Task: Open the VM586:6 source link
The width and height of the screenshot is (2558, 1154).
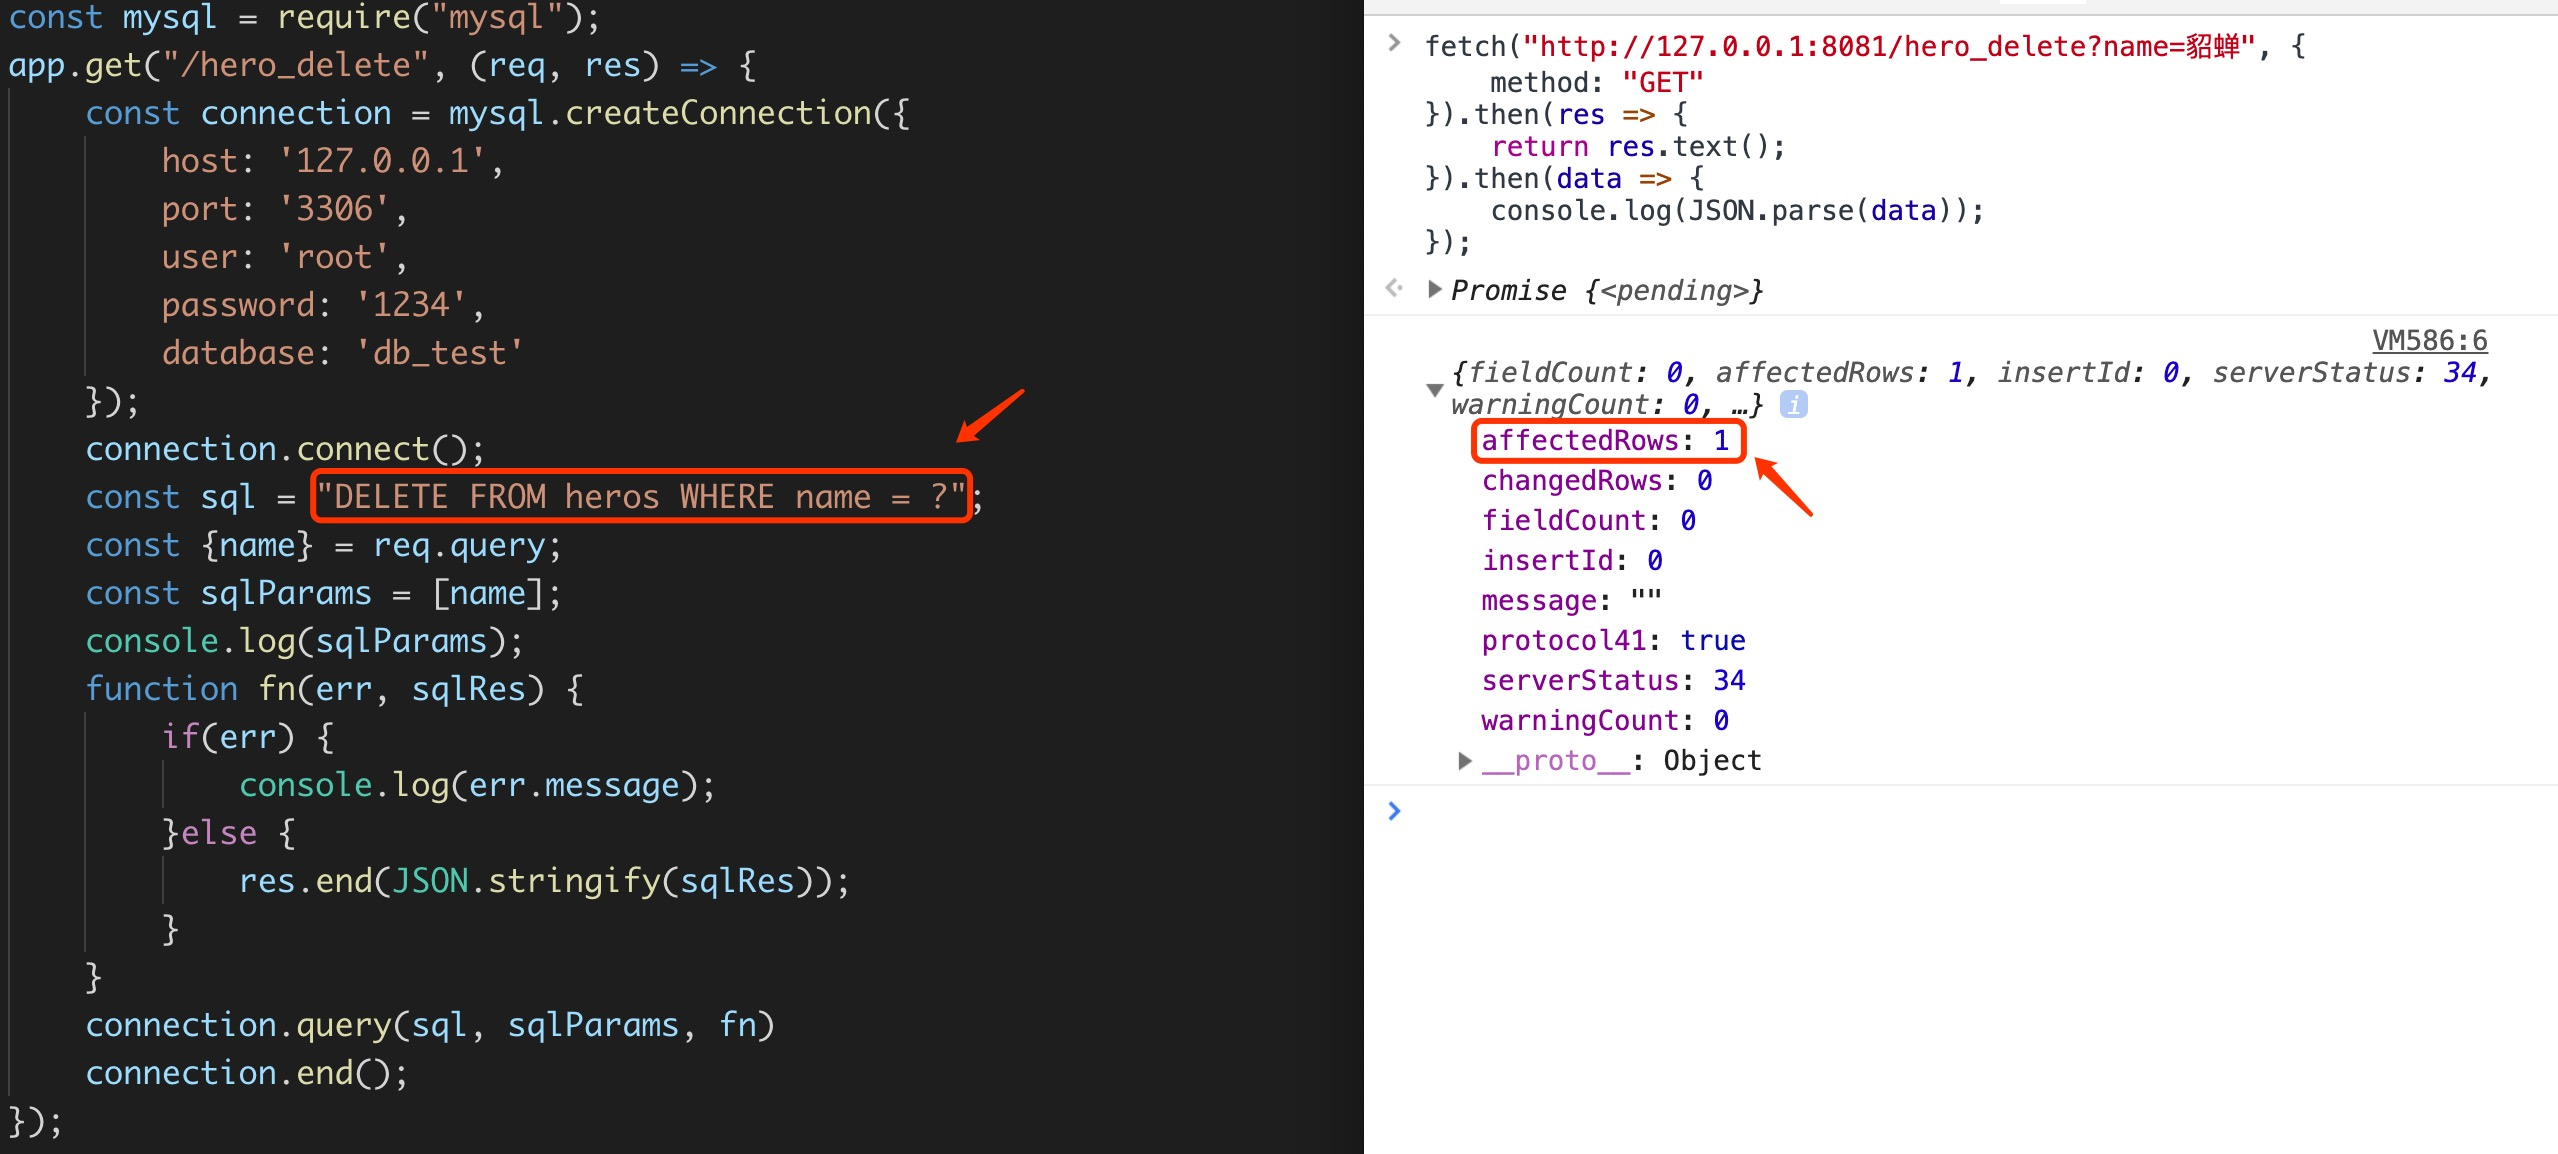Action: 2428,340
